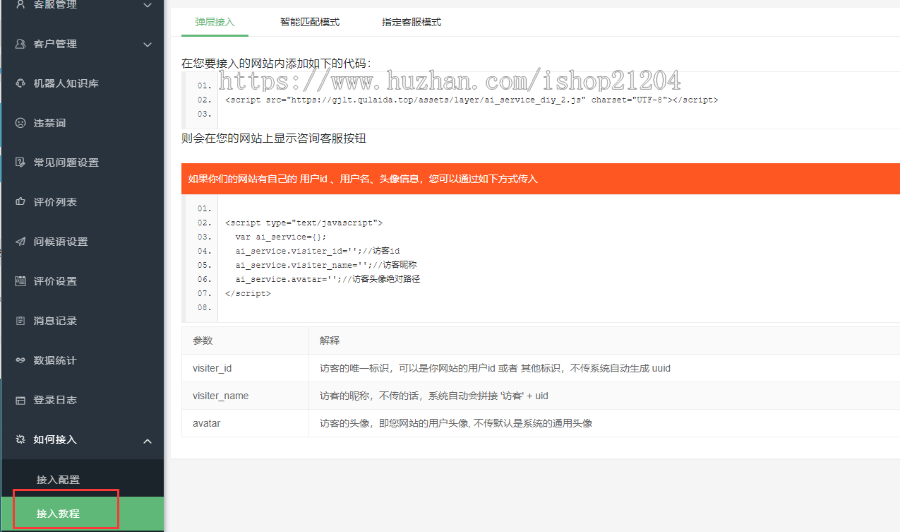Click the 机器人知识库 icon in sidebar
The width and height of the screenshot is (900, 532).
(x=20, y=83)
